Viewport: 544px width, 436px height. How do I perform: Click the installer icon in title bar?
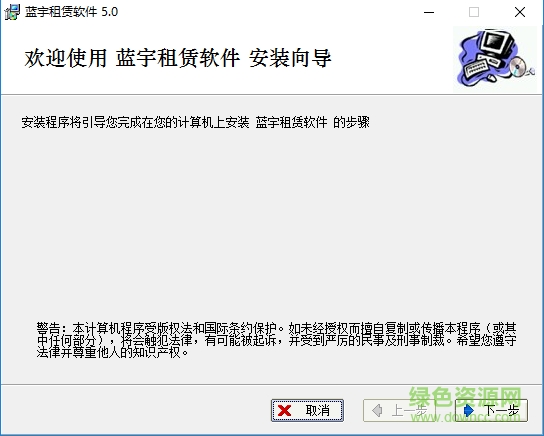[x=12, y=12]
